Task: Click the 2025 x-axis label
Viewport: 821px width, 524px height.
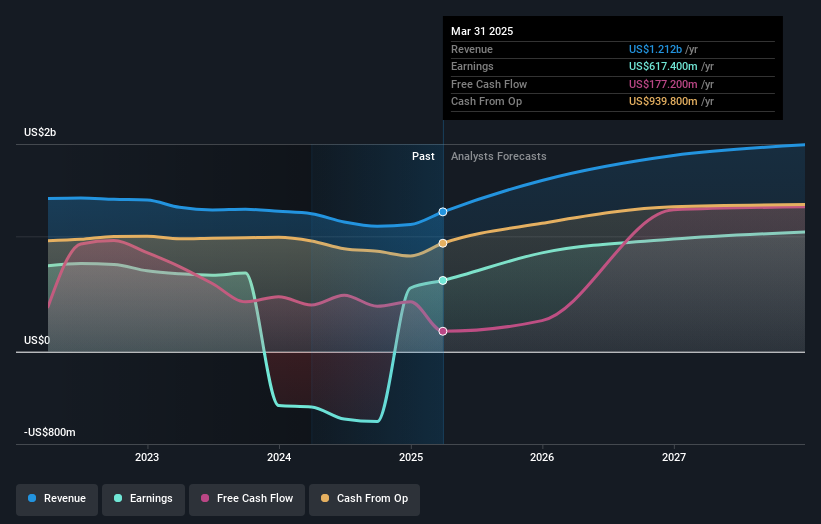Action: pos(411,457)
